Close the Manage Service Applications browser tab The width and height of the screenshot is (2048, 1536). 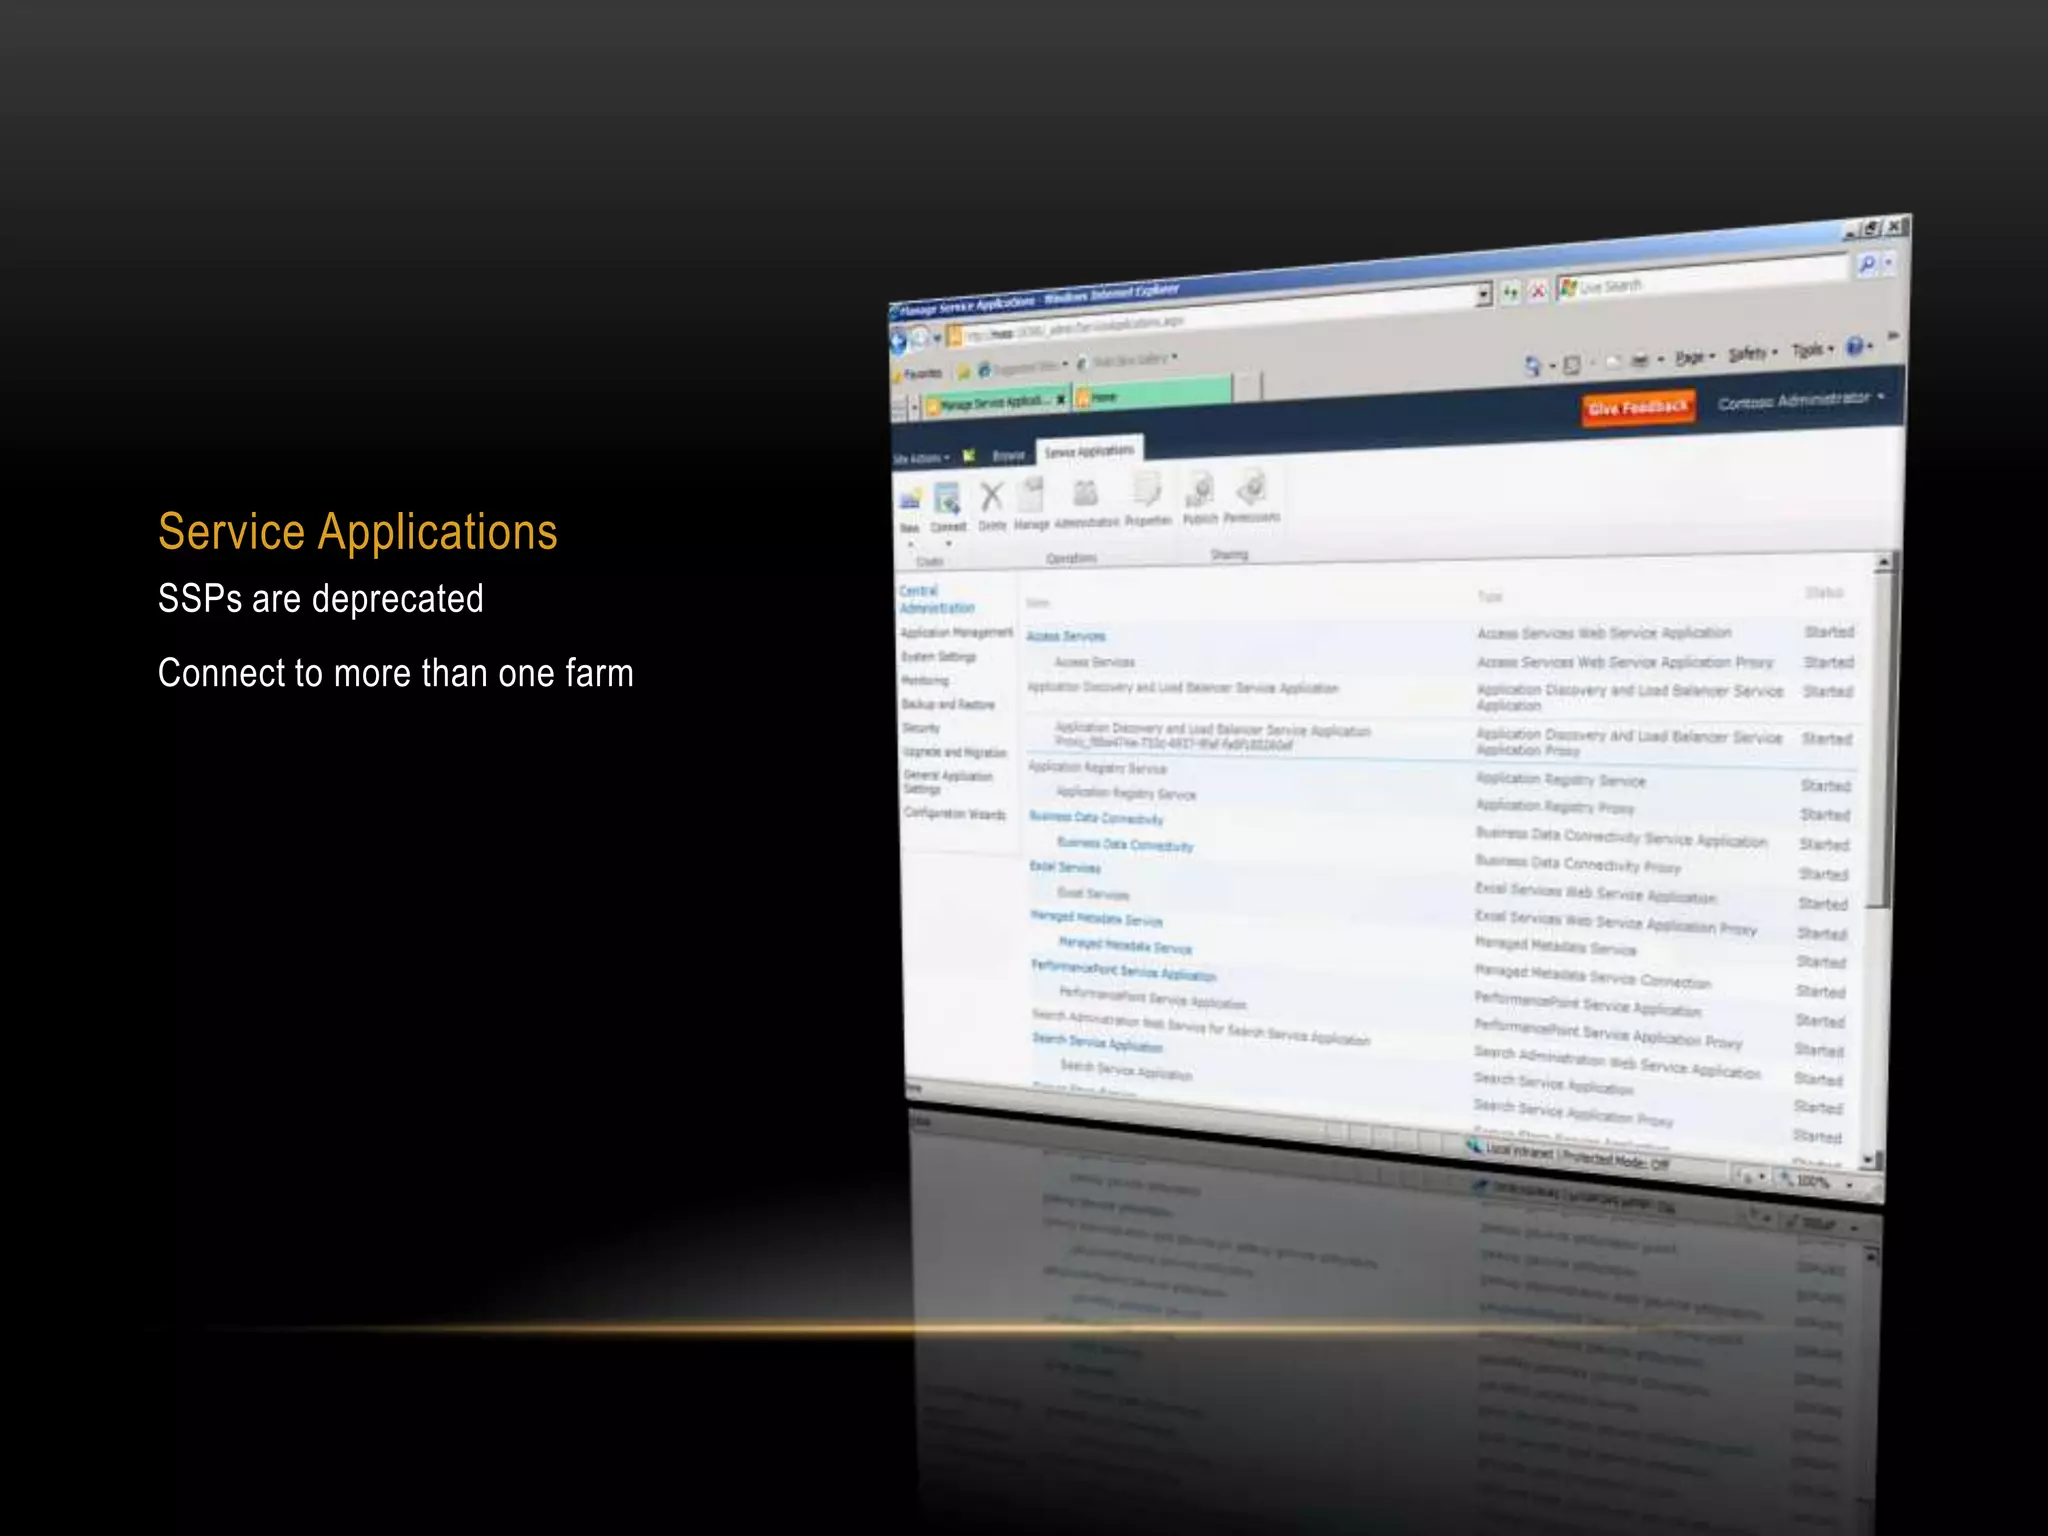pos(1061,400)
